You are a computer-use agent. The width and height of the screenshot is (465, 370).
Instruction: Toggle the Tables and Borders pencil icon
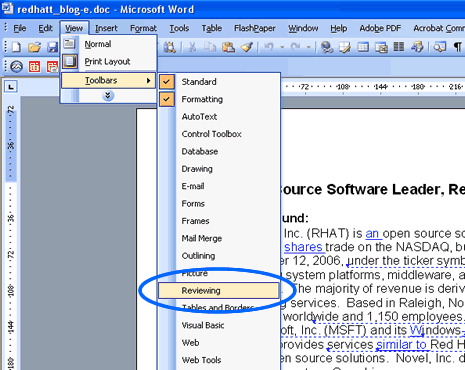tap(345, 47)
